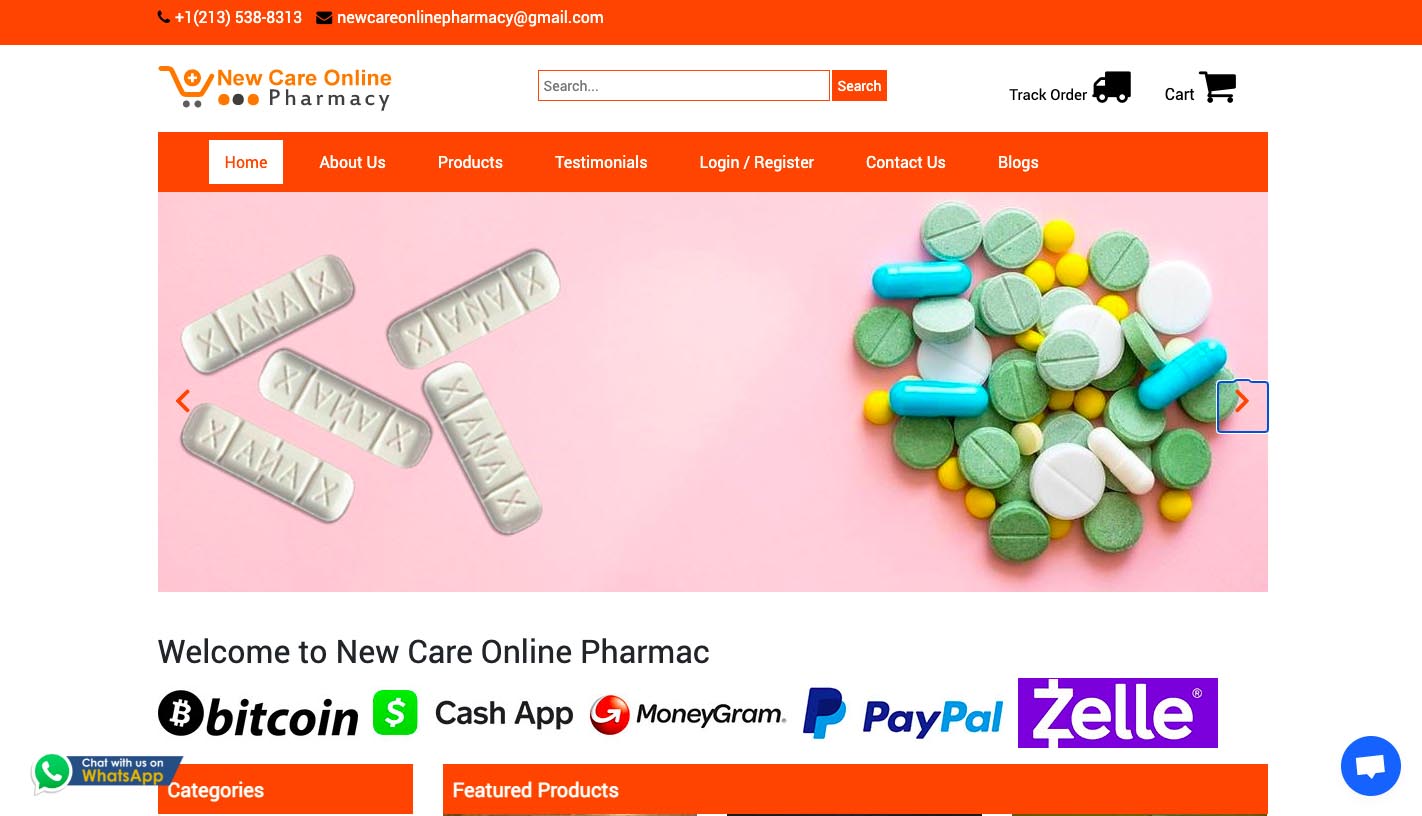Click the Zelle payment logo

(1118, 713)
